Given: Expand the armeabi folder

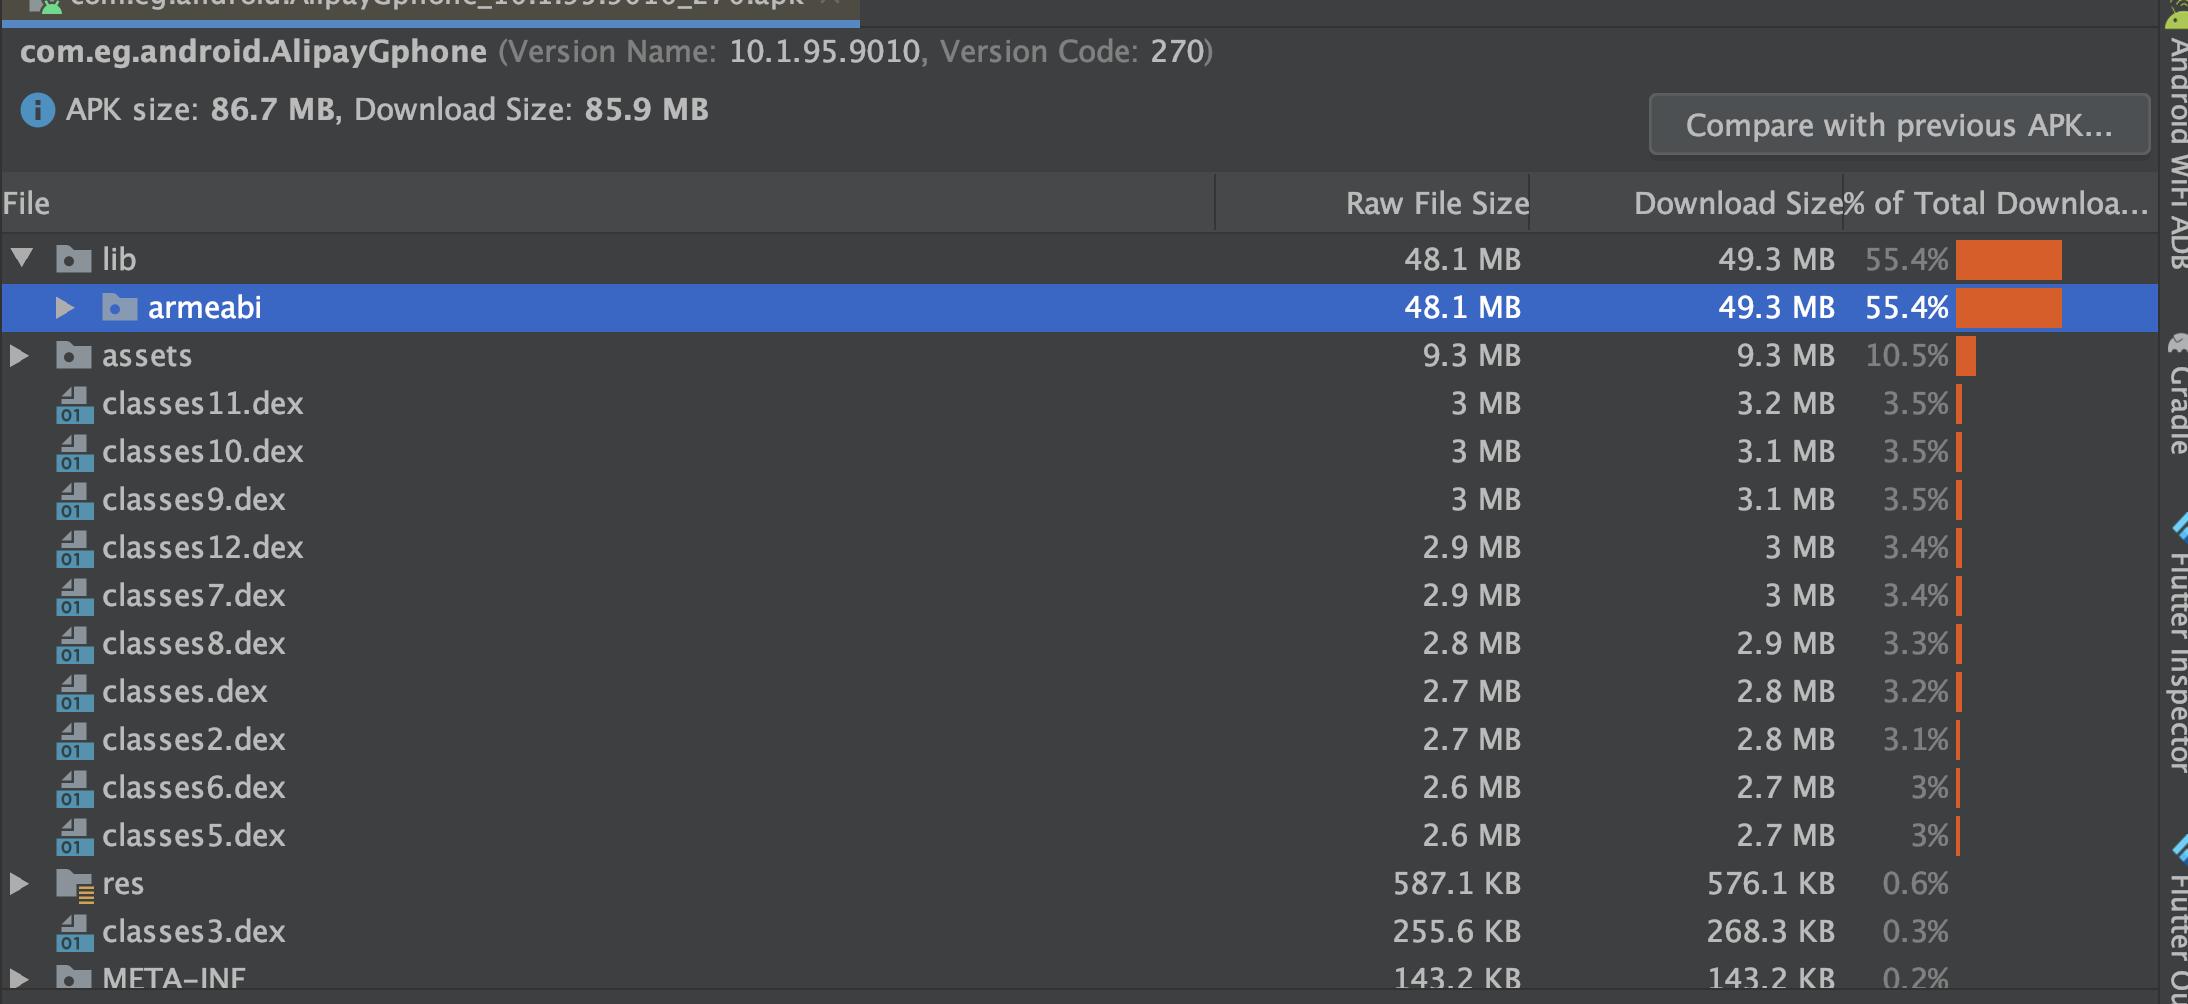Looking at the screenshot, I should (65, 308).
